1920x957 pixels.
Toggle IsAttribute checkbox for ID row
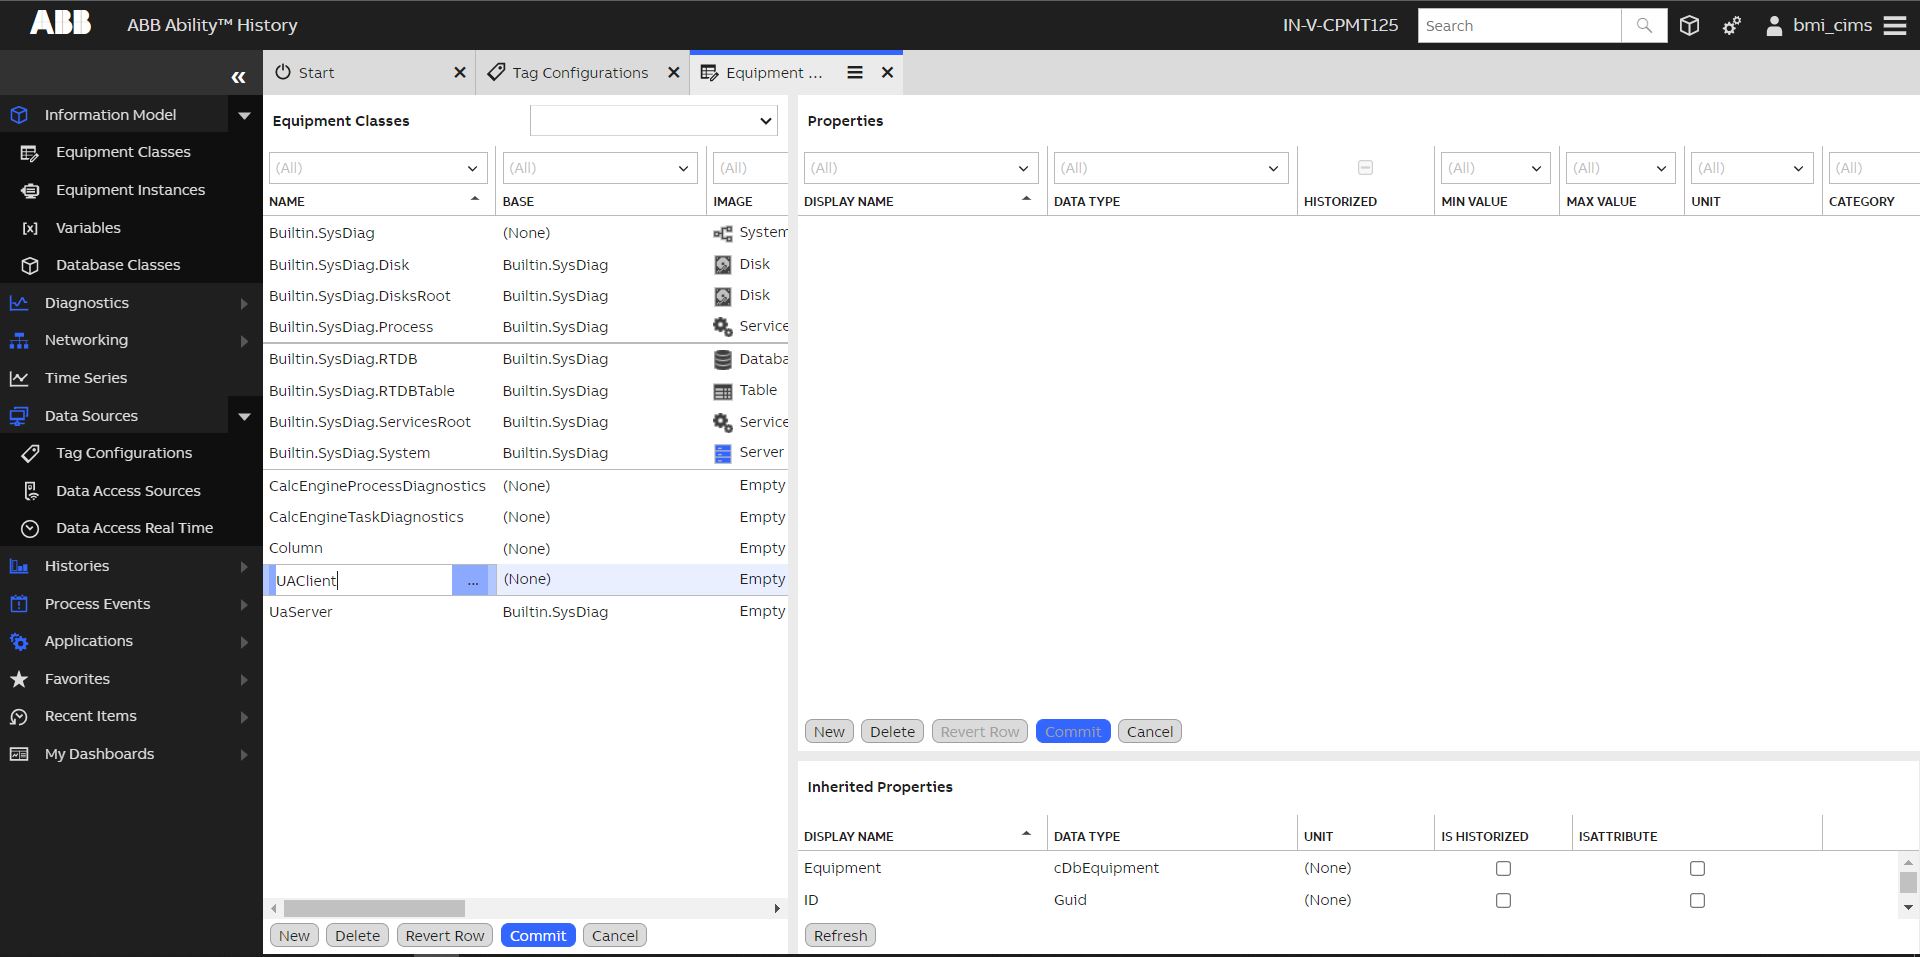coord(1697,901)
